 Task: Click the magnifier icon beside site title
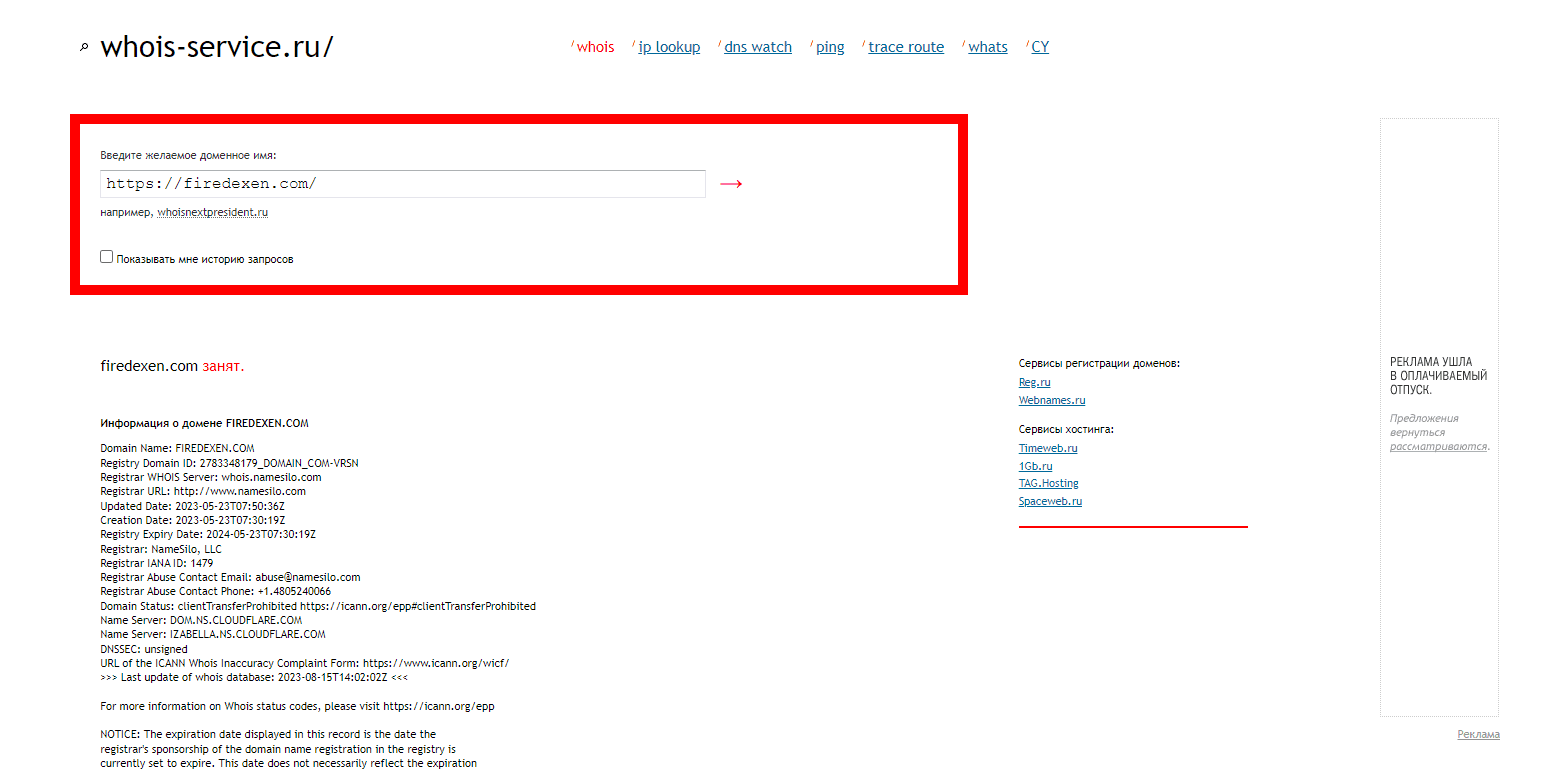[84, 47]
